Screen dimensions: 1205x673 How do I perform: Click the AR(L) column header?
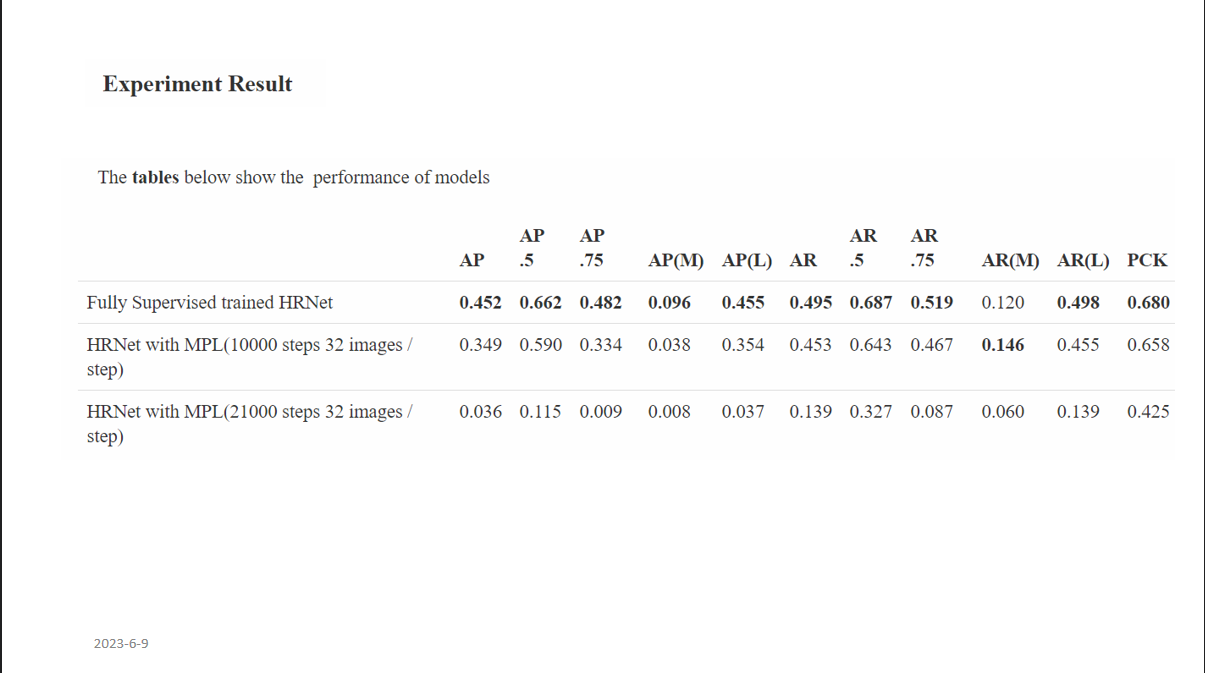pyautogui.click(x=1083, y=260)
